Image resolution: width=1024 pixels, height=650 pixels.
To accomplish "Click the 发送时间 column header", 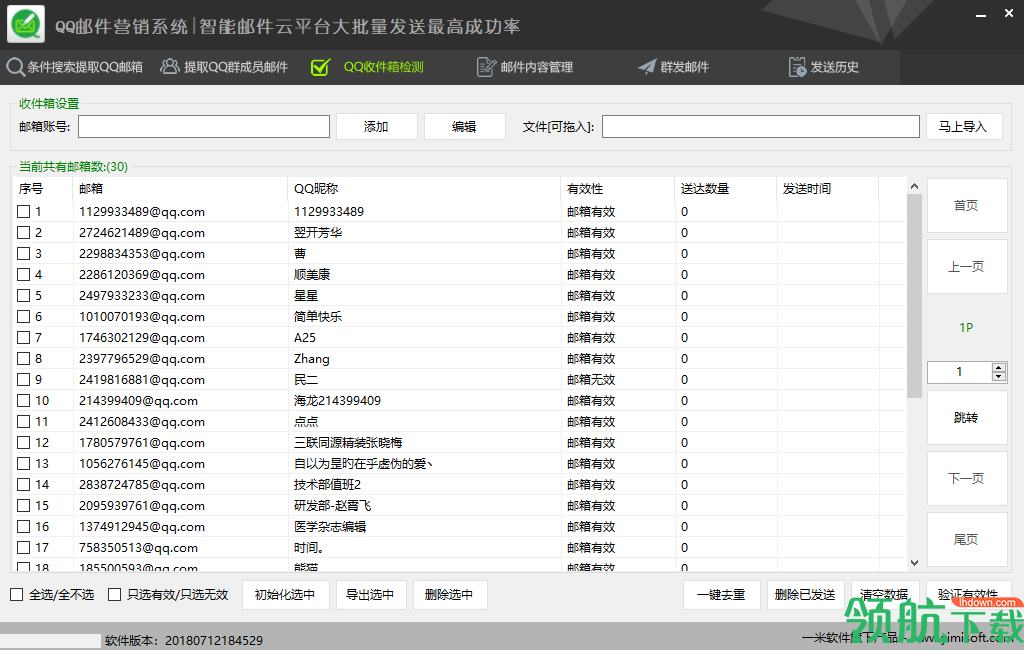I will point(827,189).
